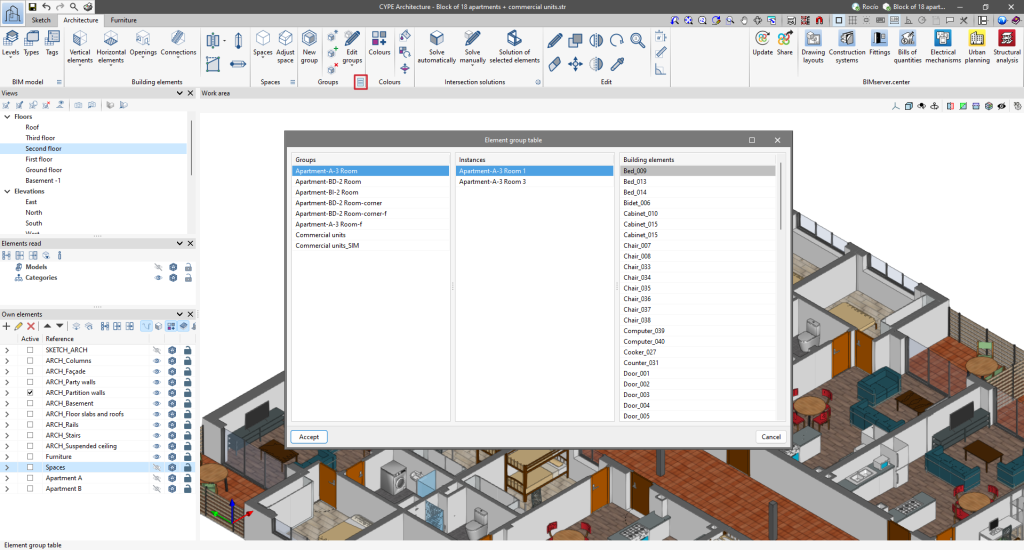
Task: Click Cancel in Element group table
Action: 770,436
